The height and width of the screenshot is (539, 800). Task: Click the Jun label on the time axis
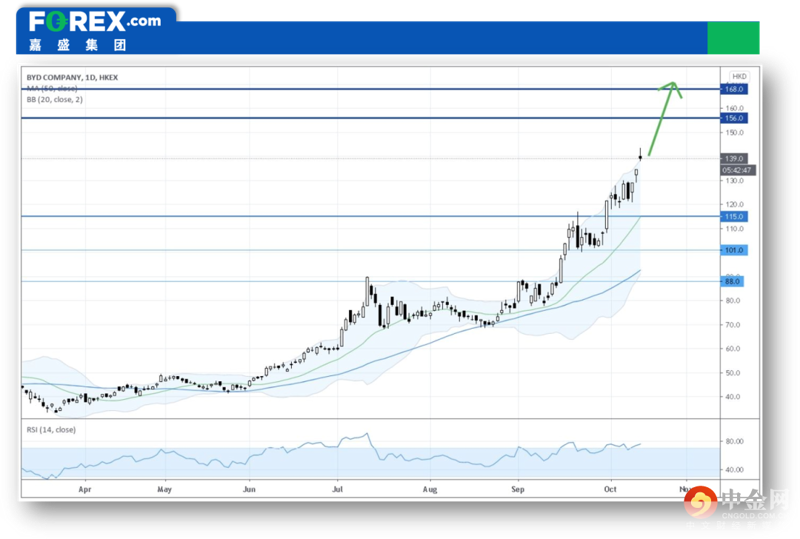point(249,489)
